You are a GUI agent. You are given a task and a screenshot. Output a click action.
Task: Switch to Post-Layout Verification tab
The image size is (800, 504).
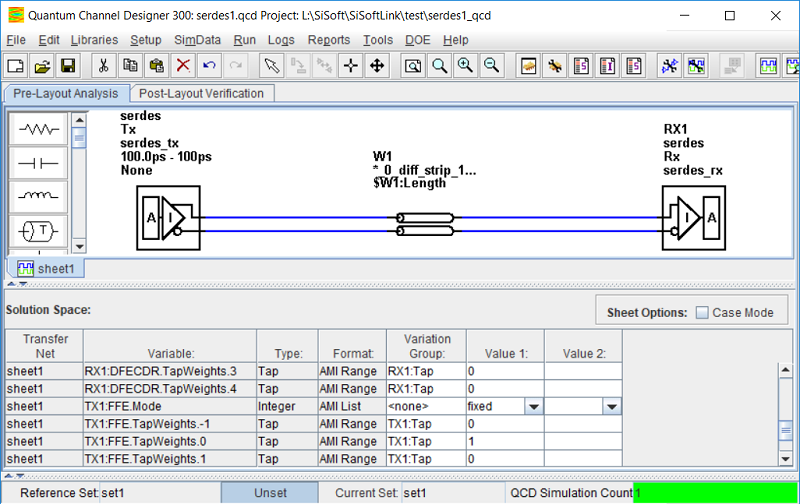point(201,93)
